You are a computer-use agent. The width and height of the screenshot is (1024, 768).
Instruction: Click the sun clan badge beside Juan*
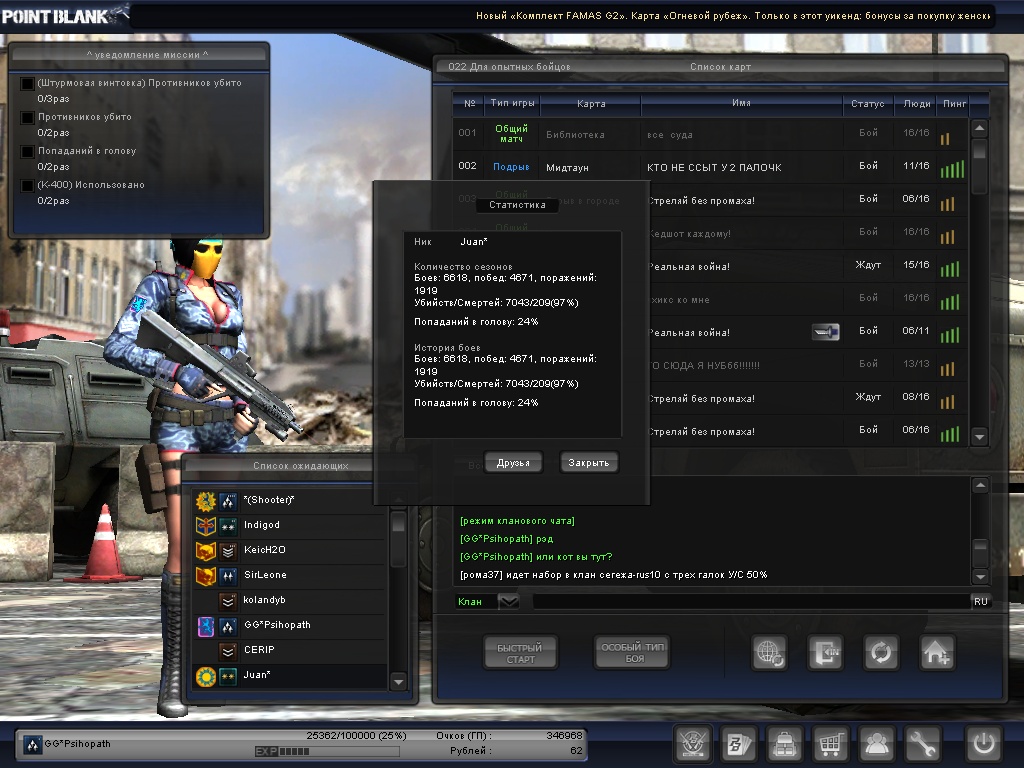point(206,676)
